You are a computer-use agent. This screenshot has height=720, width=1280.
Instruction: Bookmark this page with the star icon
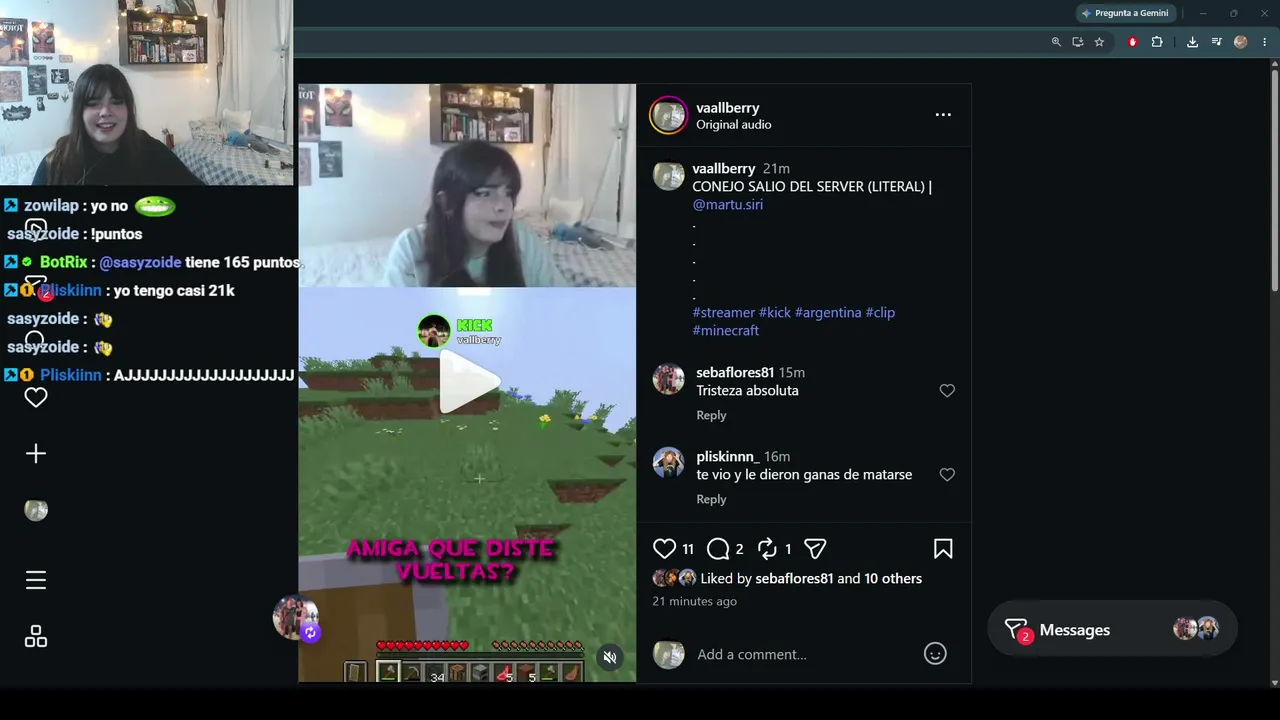tap(1099, 42)
